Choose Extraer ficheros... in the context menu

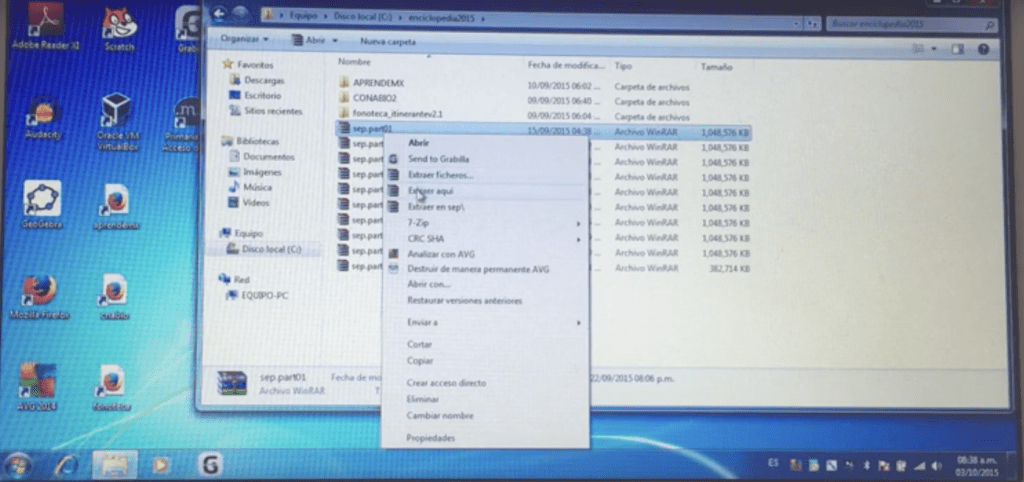[x=440, y=175]
